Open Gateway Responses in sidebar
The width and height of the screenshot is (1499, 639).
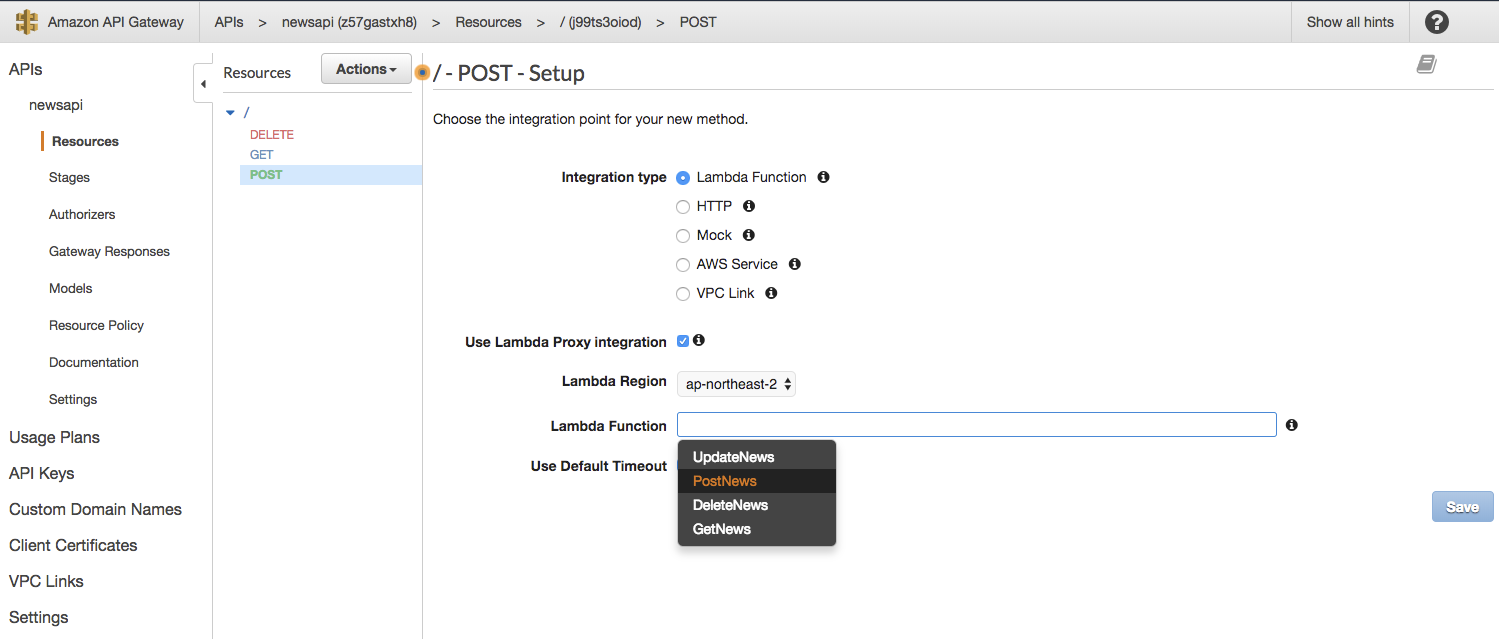tap(109, 252)
